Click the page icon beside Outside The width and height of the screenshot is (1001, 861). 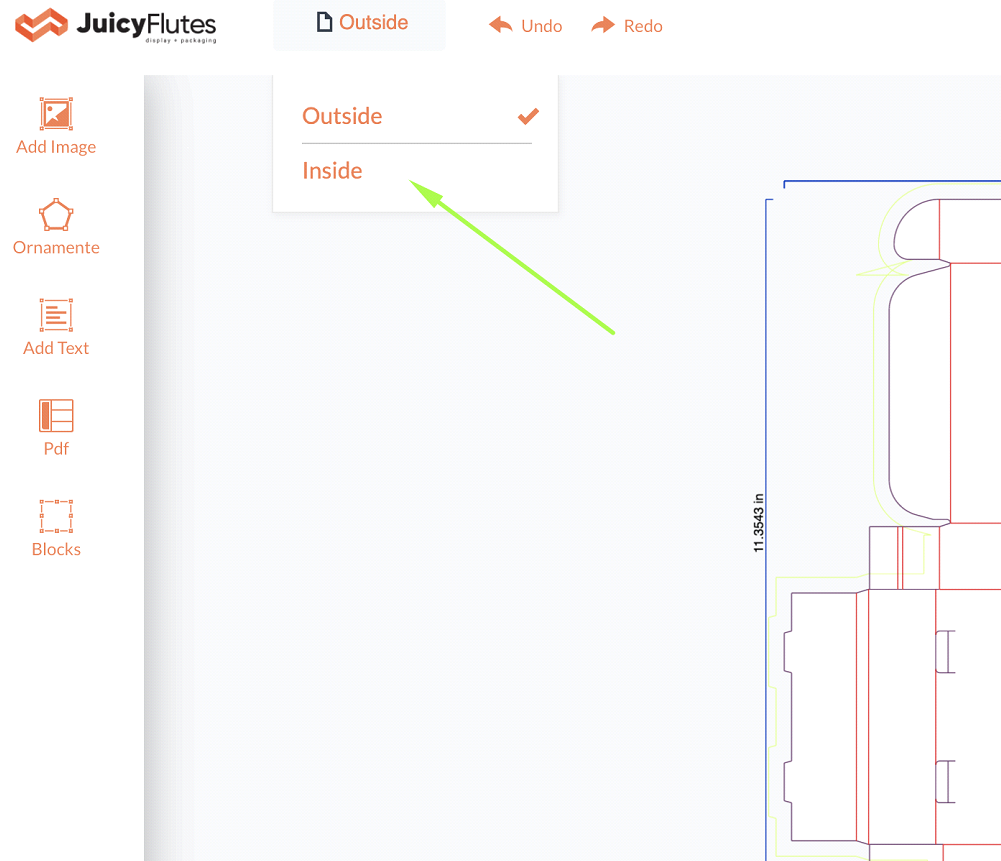[324, 22]
